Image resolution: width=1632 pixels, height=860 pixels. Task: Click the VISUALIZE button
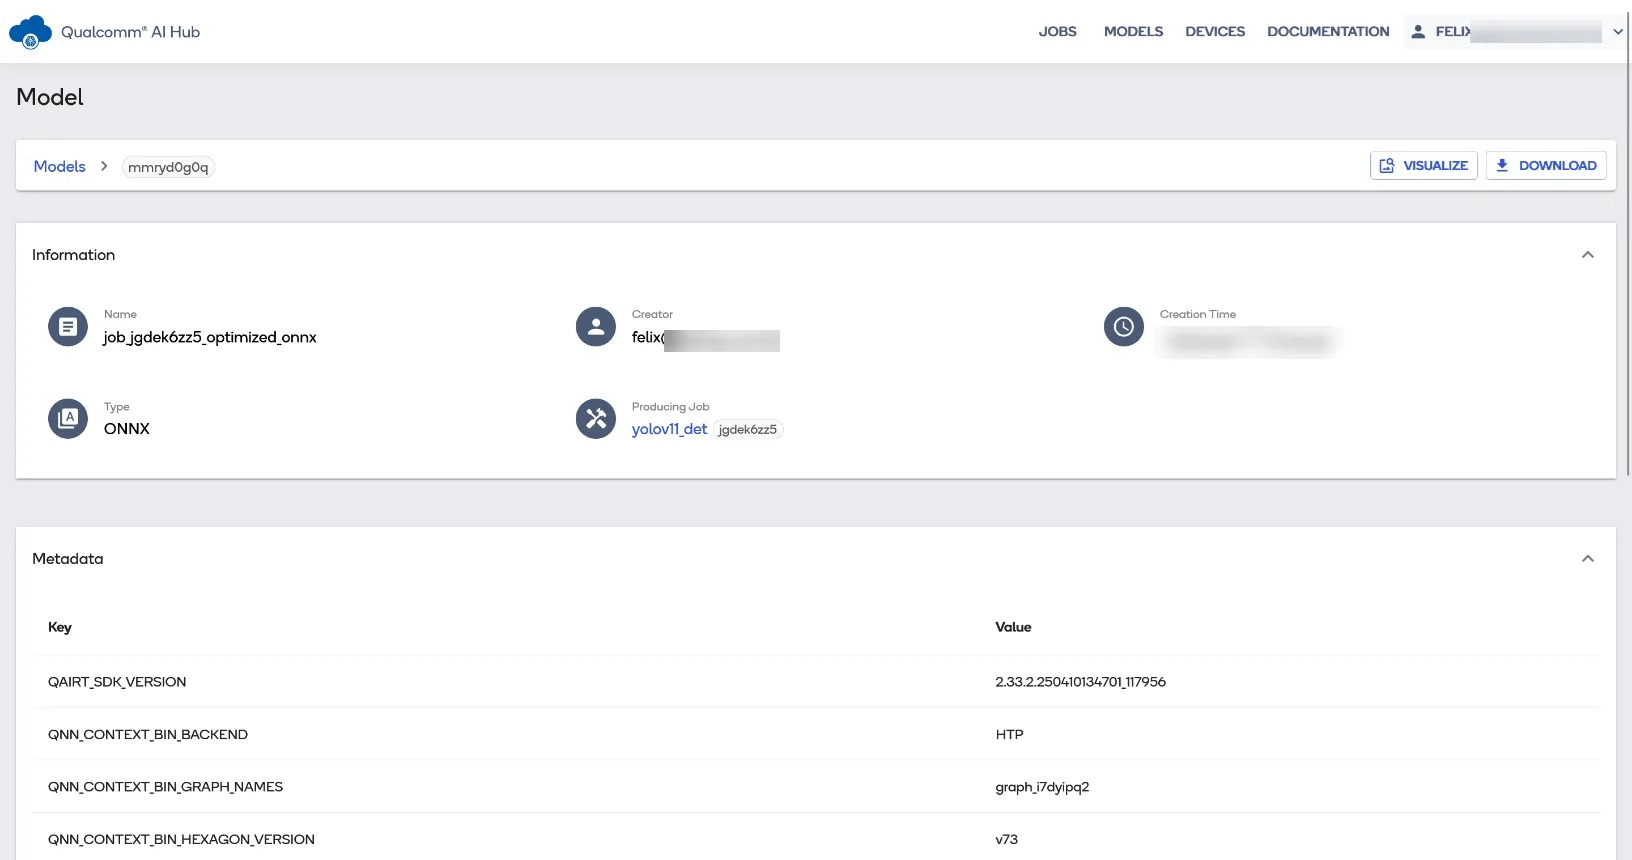[x=1424, y=166]
